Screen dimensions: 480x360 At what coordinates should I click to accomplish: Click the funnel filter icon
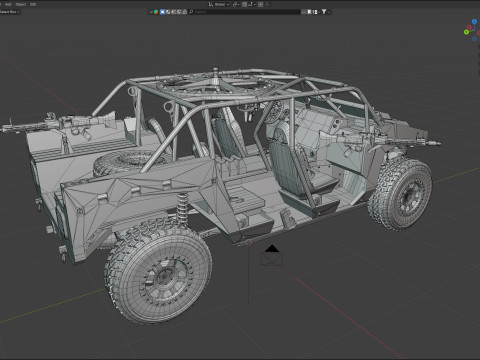coord(324,12)
